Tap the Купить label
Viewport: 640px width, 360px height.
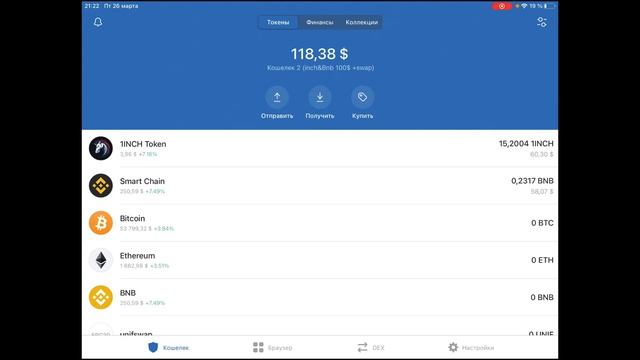tap(362, 116)
